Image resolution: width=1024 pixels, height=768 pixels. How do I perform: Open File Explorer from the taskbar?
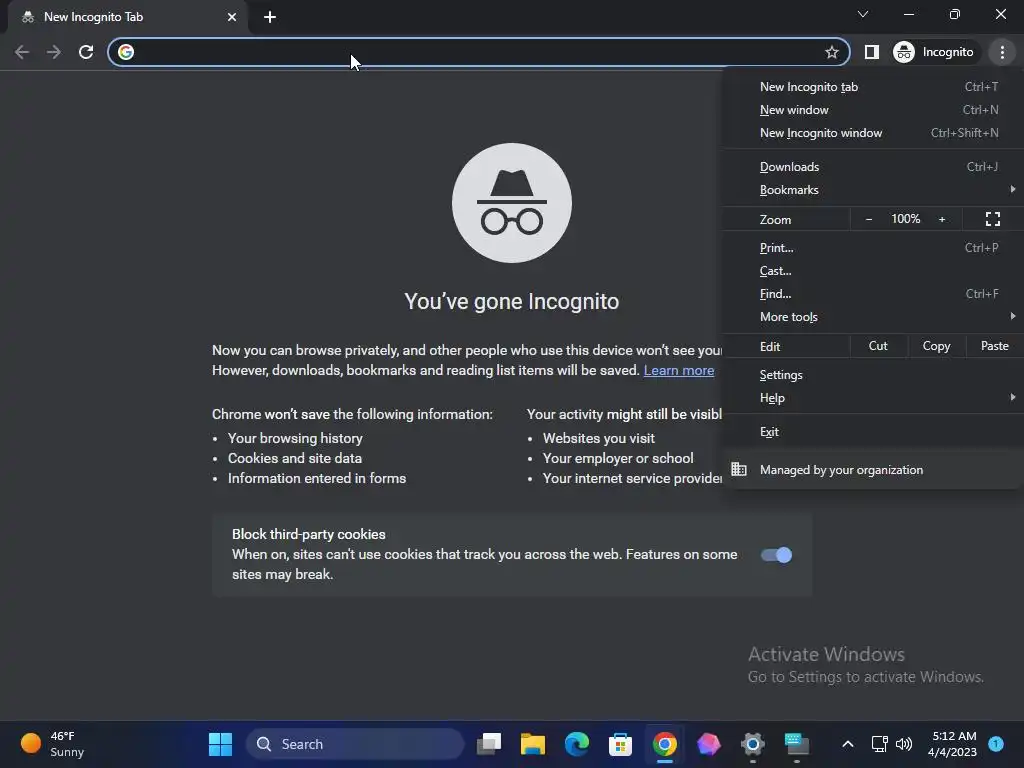pyautogui.click(x=532, y=744)
